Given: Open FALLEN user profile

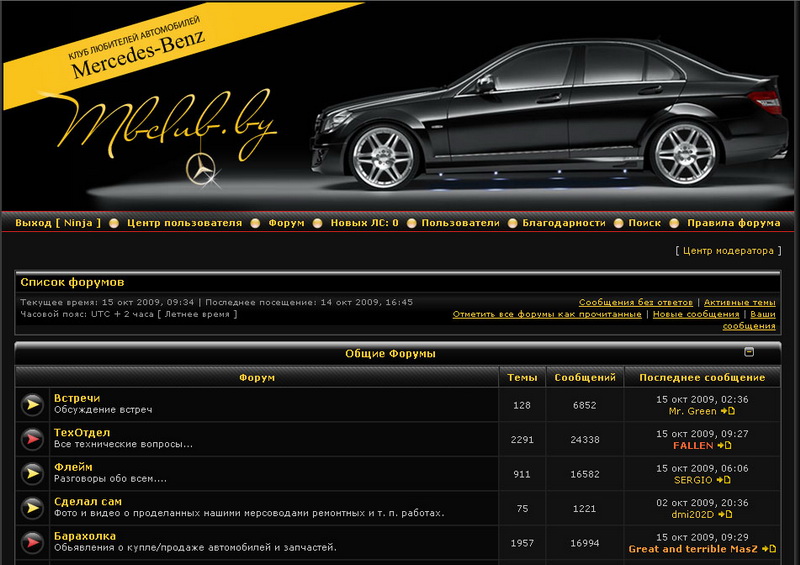Looking at the screenshot, I should pos(693,446).
